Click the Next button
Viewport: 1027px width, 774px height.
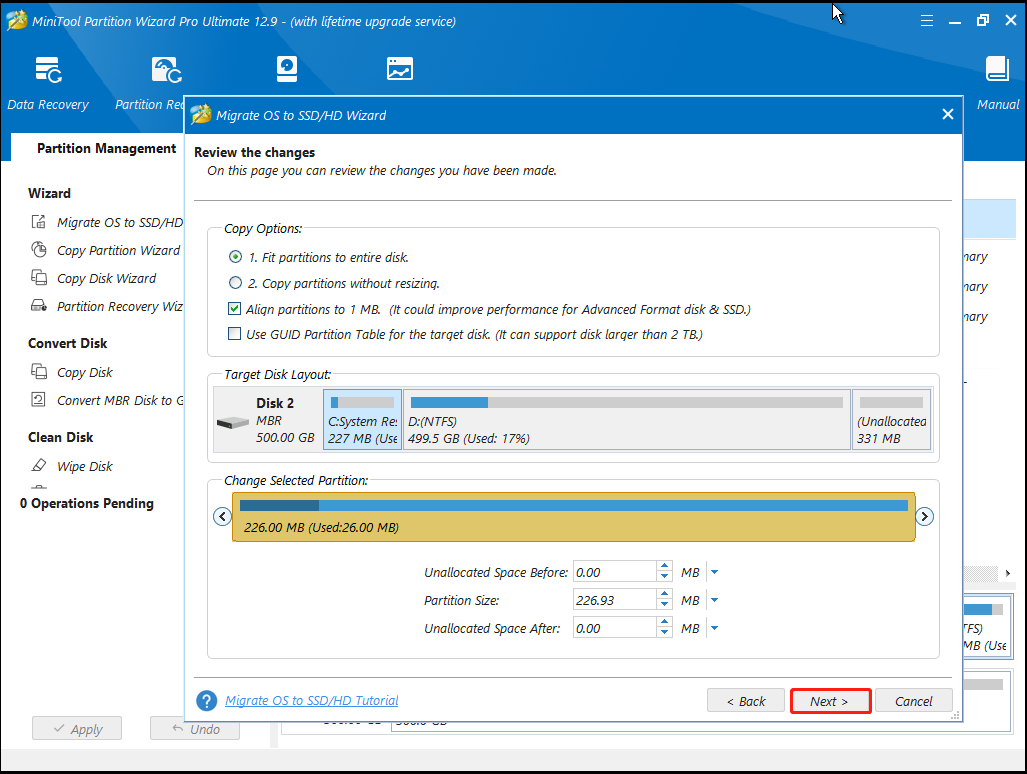(830, 701)
